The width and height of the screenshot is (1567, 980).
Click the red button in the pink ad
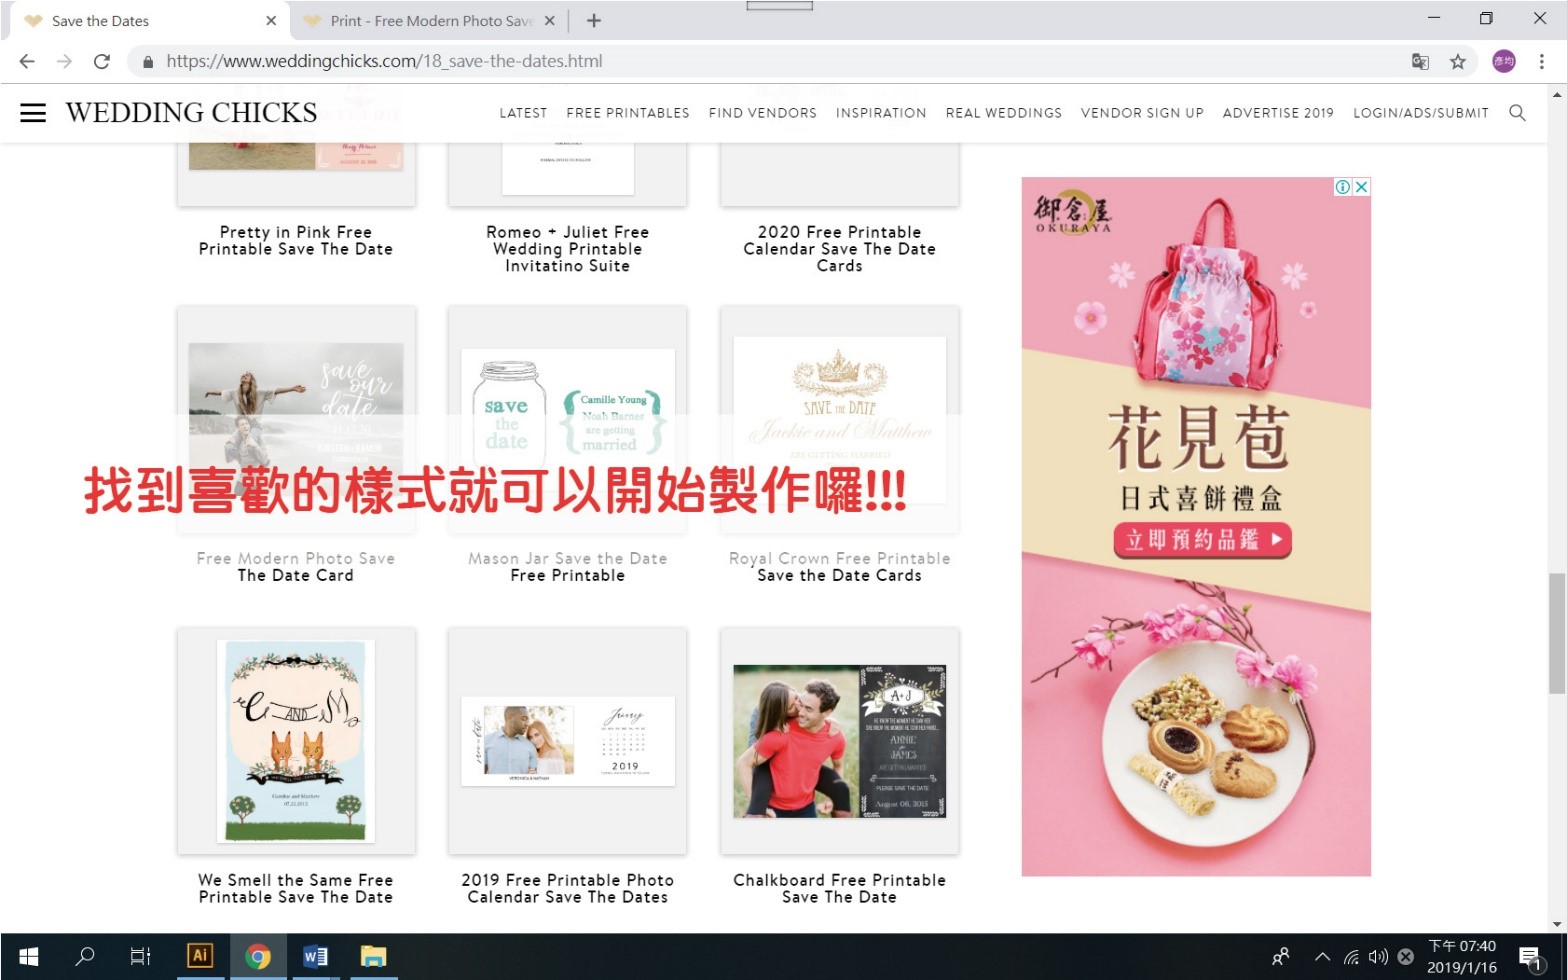click(x=1203, y=540)
